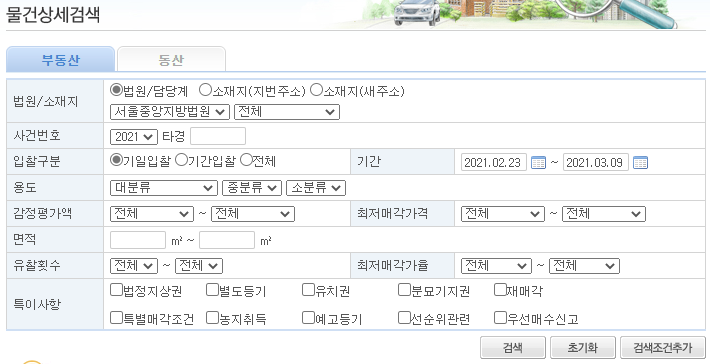Check the 별도등기 checkbox
Viewport: 710px width, 364px height.
[212, 290]
